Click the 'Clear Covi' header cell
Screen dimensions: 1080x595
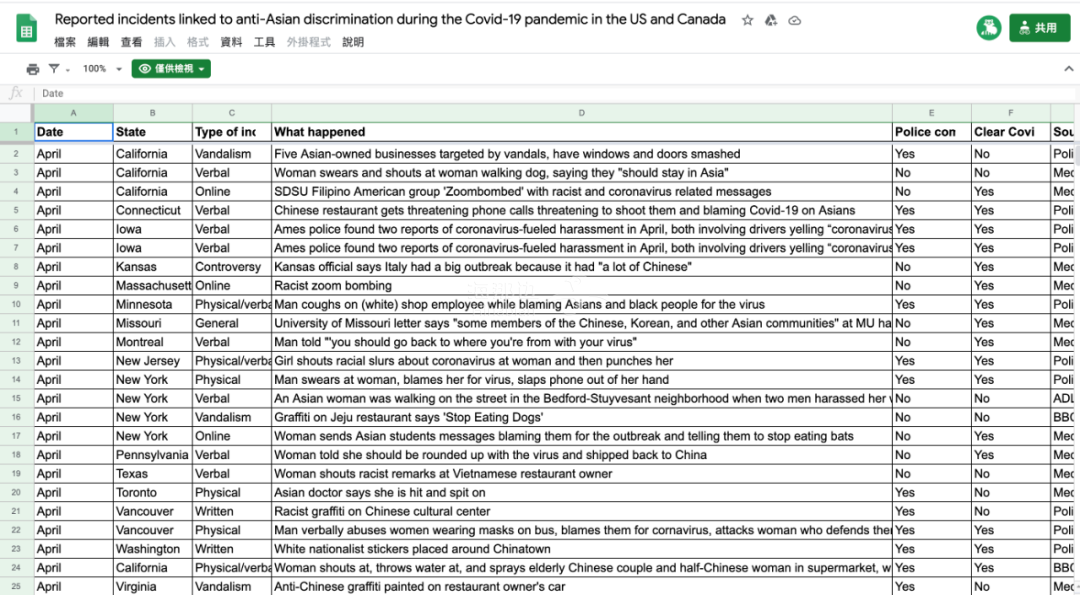coord(1011,132)
